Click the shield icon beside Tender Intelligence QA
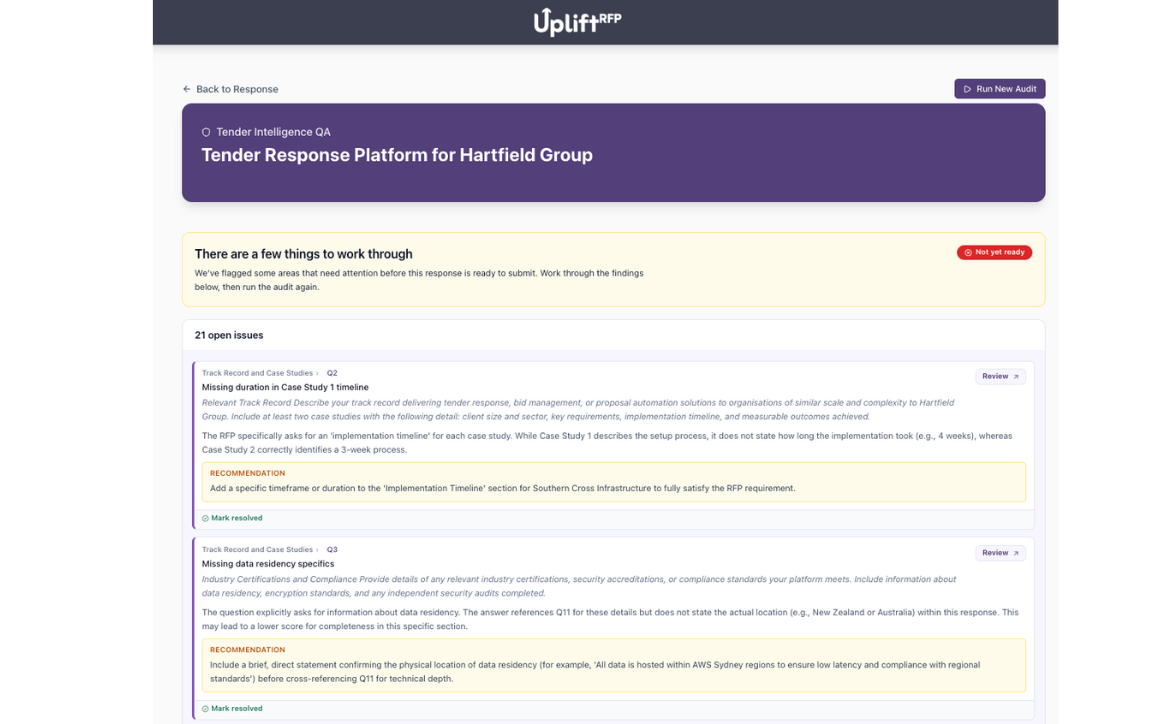Viewport: 1174px width, 724px height. pos(205,131)
